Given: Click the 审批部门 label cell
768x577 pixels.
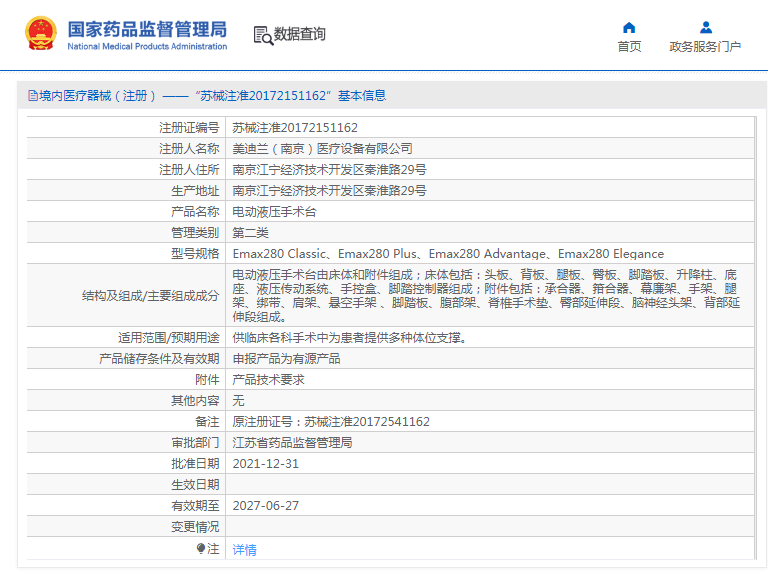Looking at the screenshot, I should pos(126,443).
